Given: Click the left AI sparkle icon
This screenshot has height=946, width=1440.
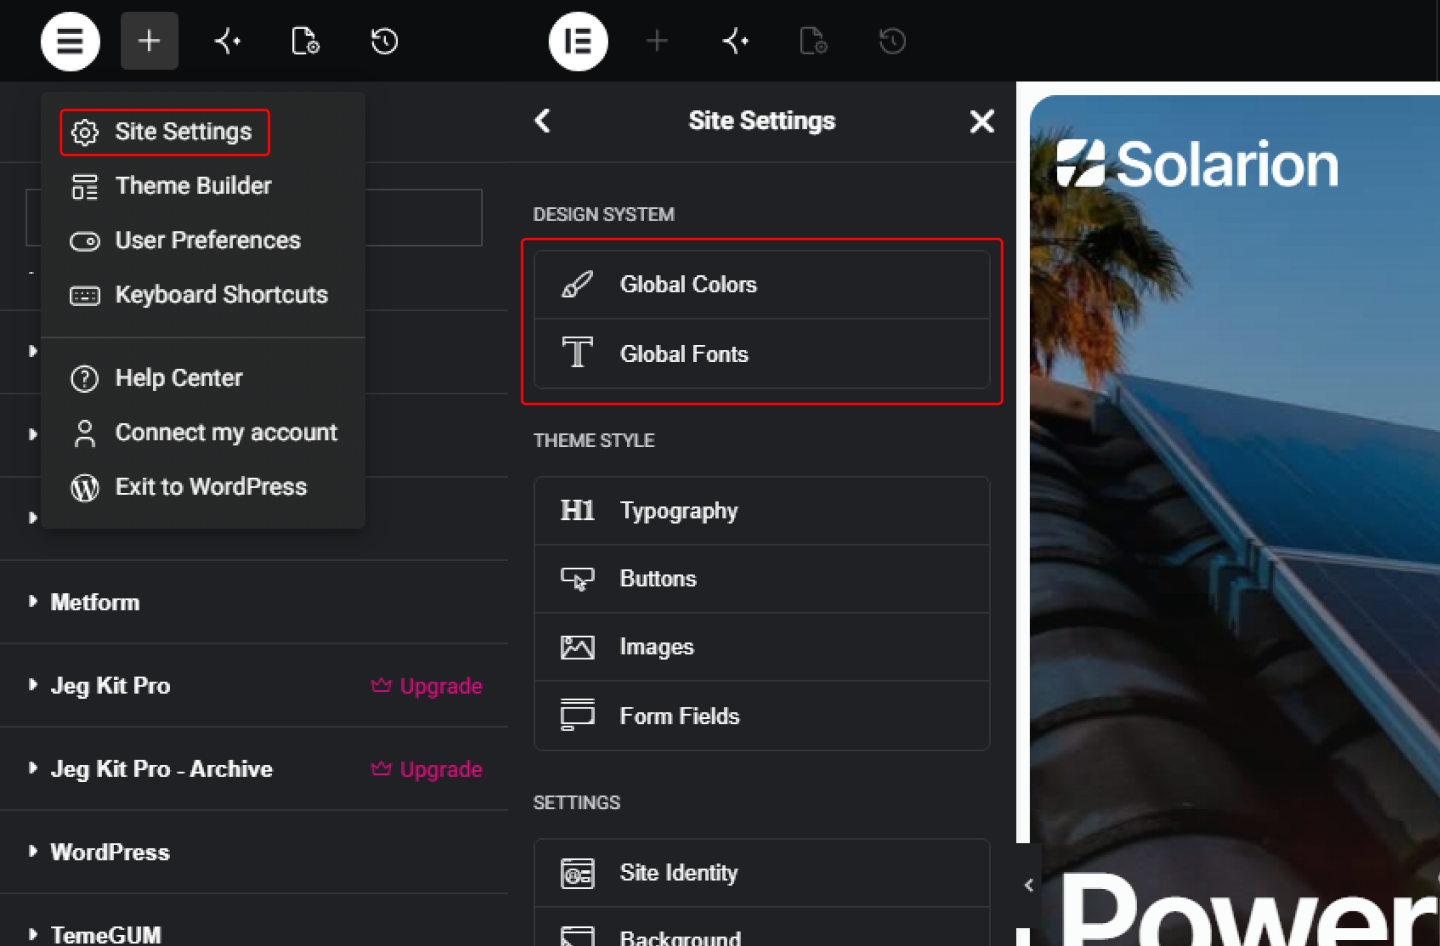Looking at the screenshot, I should coord(228,41).
